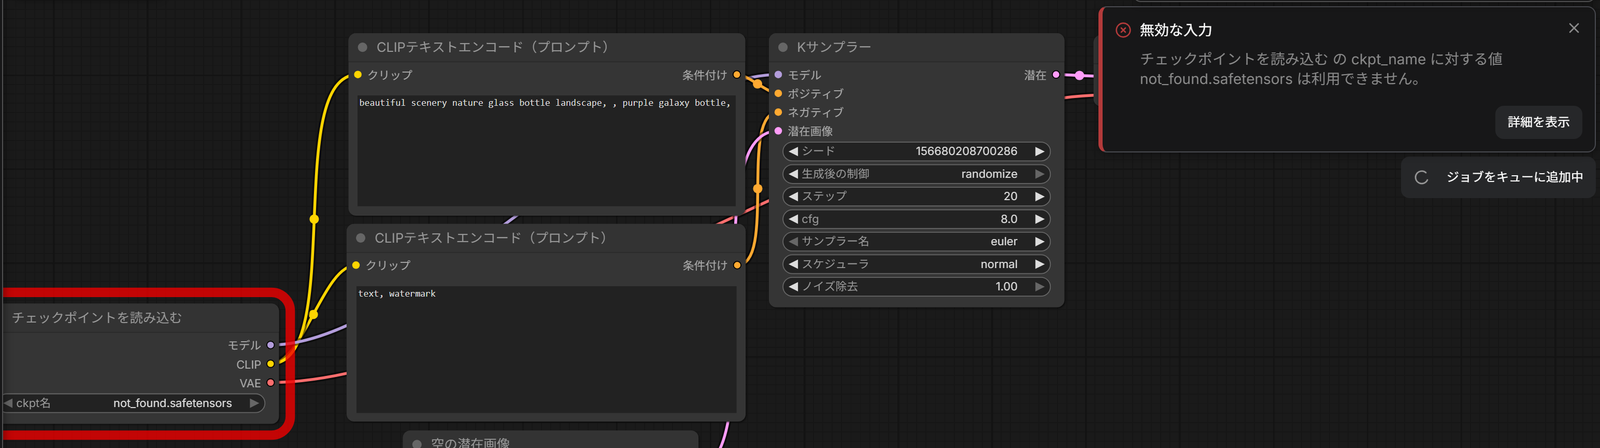Image resolution: width=1600 pixels, height=448 pixels.
Task: Increase ステップ count with the right arrow
Action: (1039, 196)
